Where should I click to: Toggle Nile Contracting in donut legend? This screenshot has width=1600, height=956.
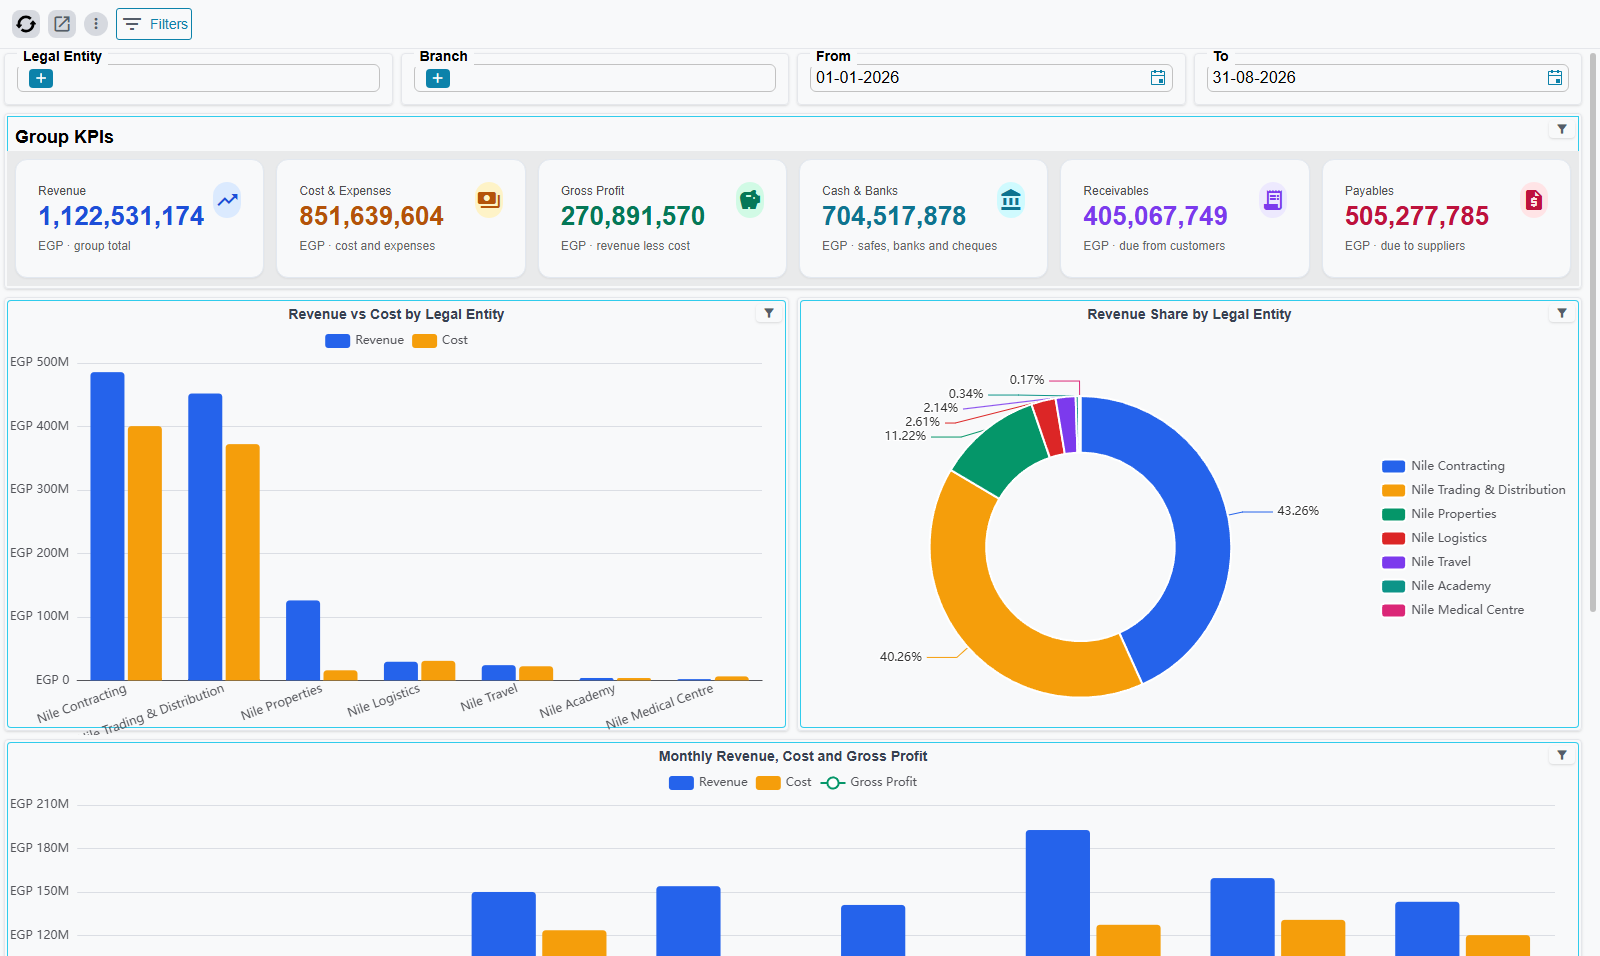point(1443,466)
